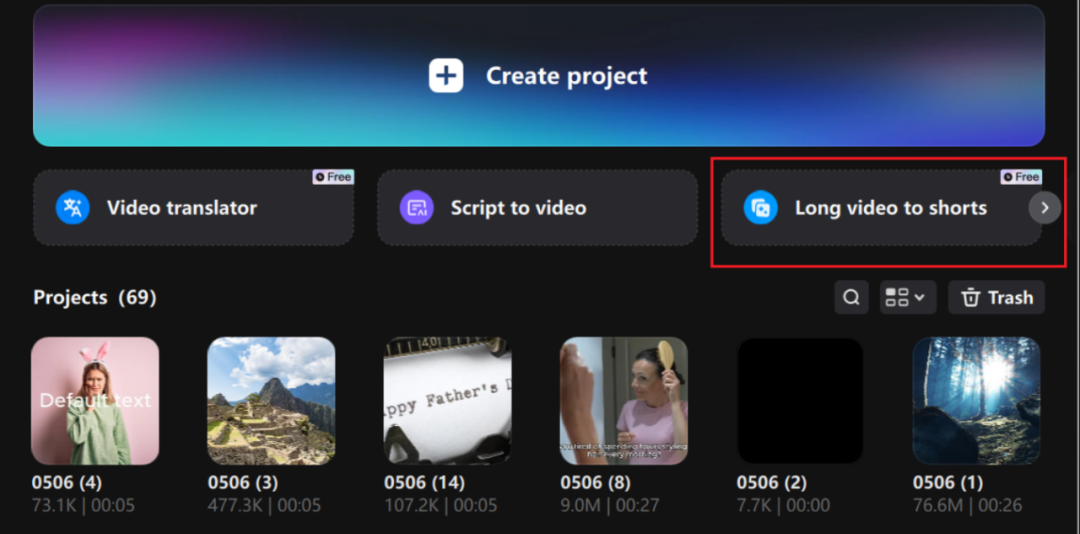Click the plus icon in Create project banner
The image size is (1080, 534).
(446, 76)
